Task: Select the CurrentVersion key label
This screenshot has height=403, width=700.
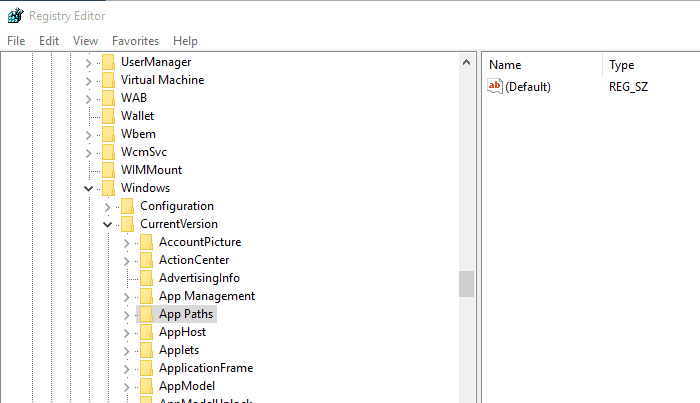Action: click(x=179, y=224)
